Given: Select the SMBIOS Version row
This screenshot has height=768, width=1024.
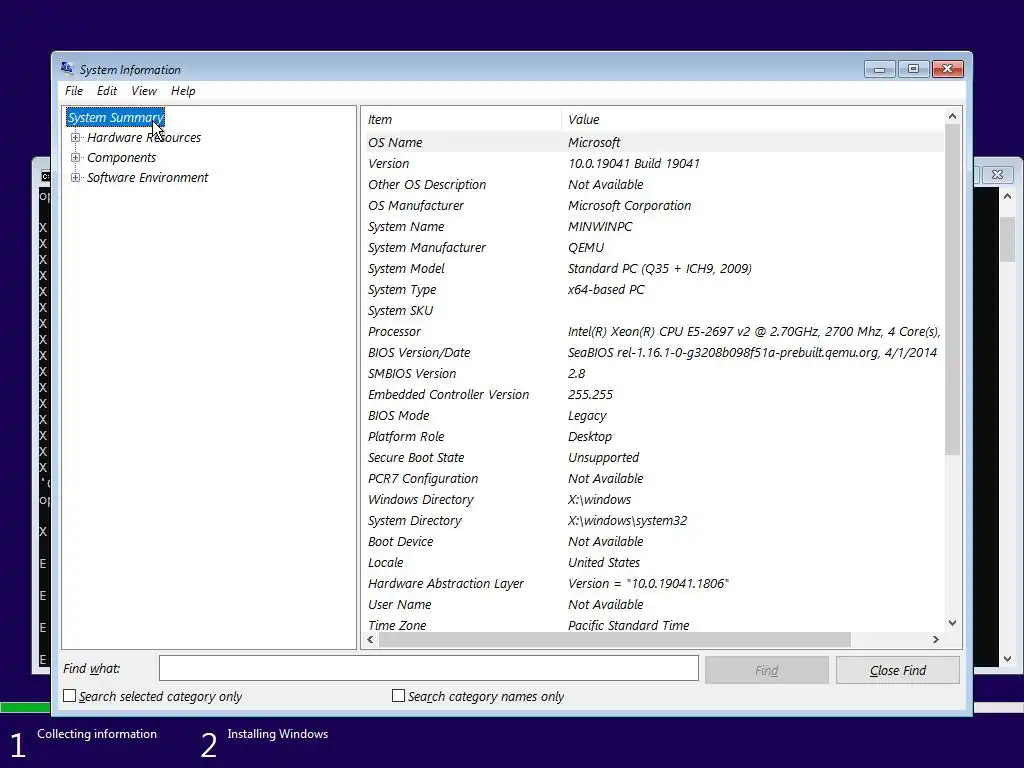Looking at the screenshot, I should [652, 374].
